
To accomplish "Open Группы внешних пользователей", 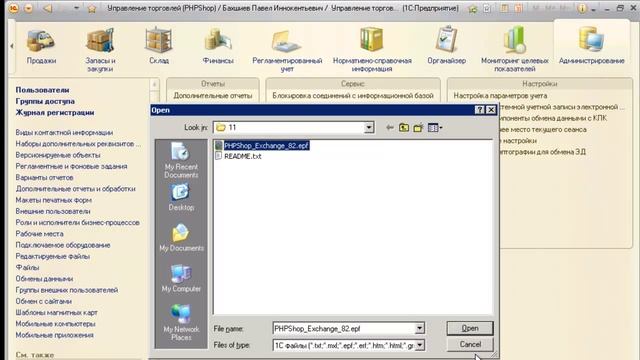I will click(x=67, y=290).
